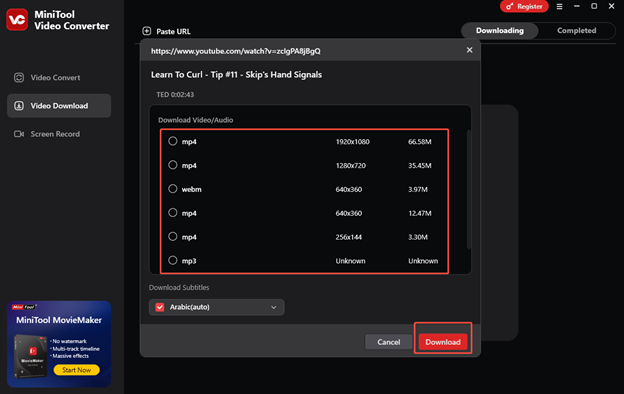The width and height of the screenshot is (624, 394).
Task: Click the 256x144 resolution text
Action: point(349,237)
